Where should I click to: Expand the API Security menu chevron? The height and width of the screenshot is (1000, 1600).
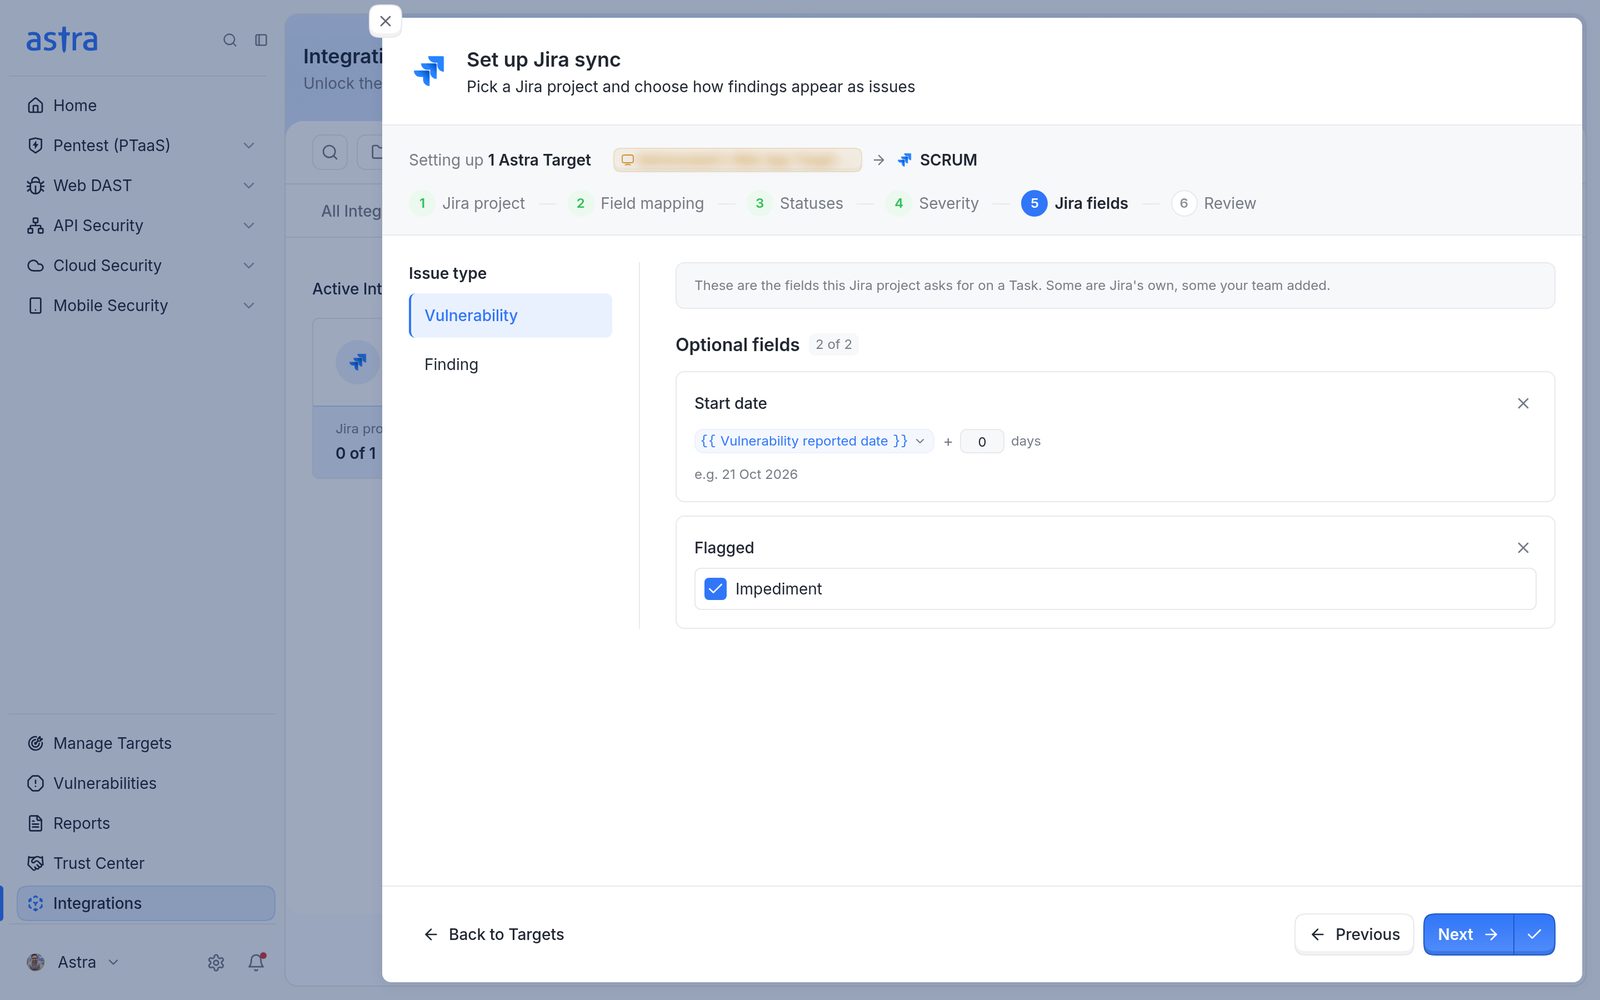click(249, 225)
